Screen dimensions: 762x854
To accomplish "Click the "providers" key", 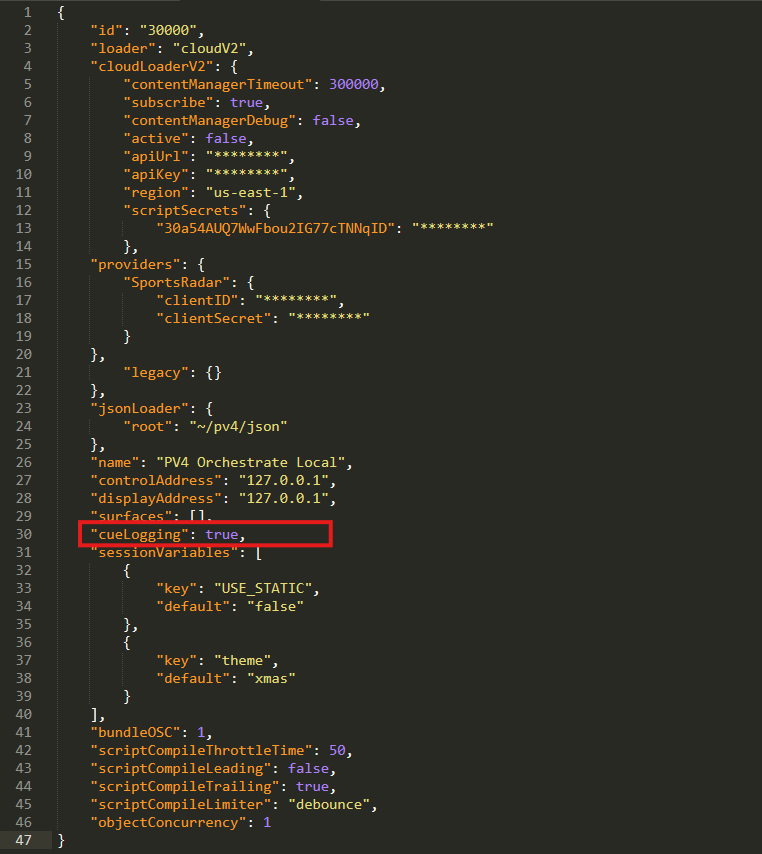I will tap(136, 264).
